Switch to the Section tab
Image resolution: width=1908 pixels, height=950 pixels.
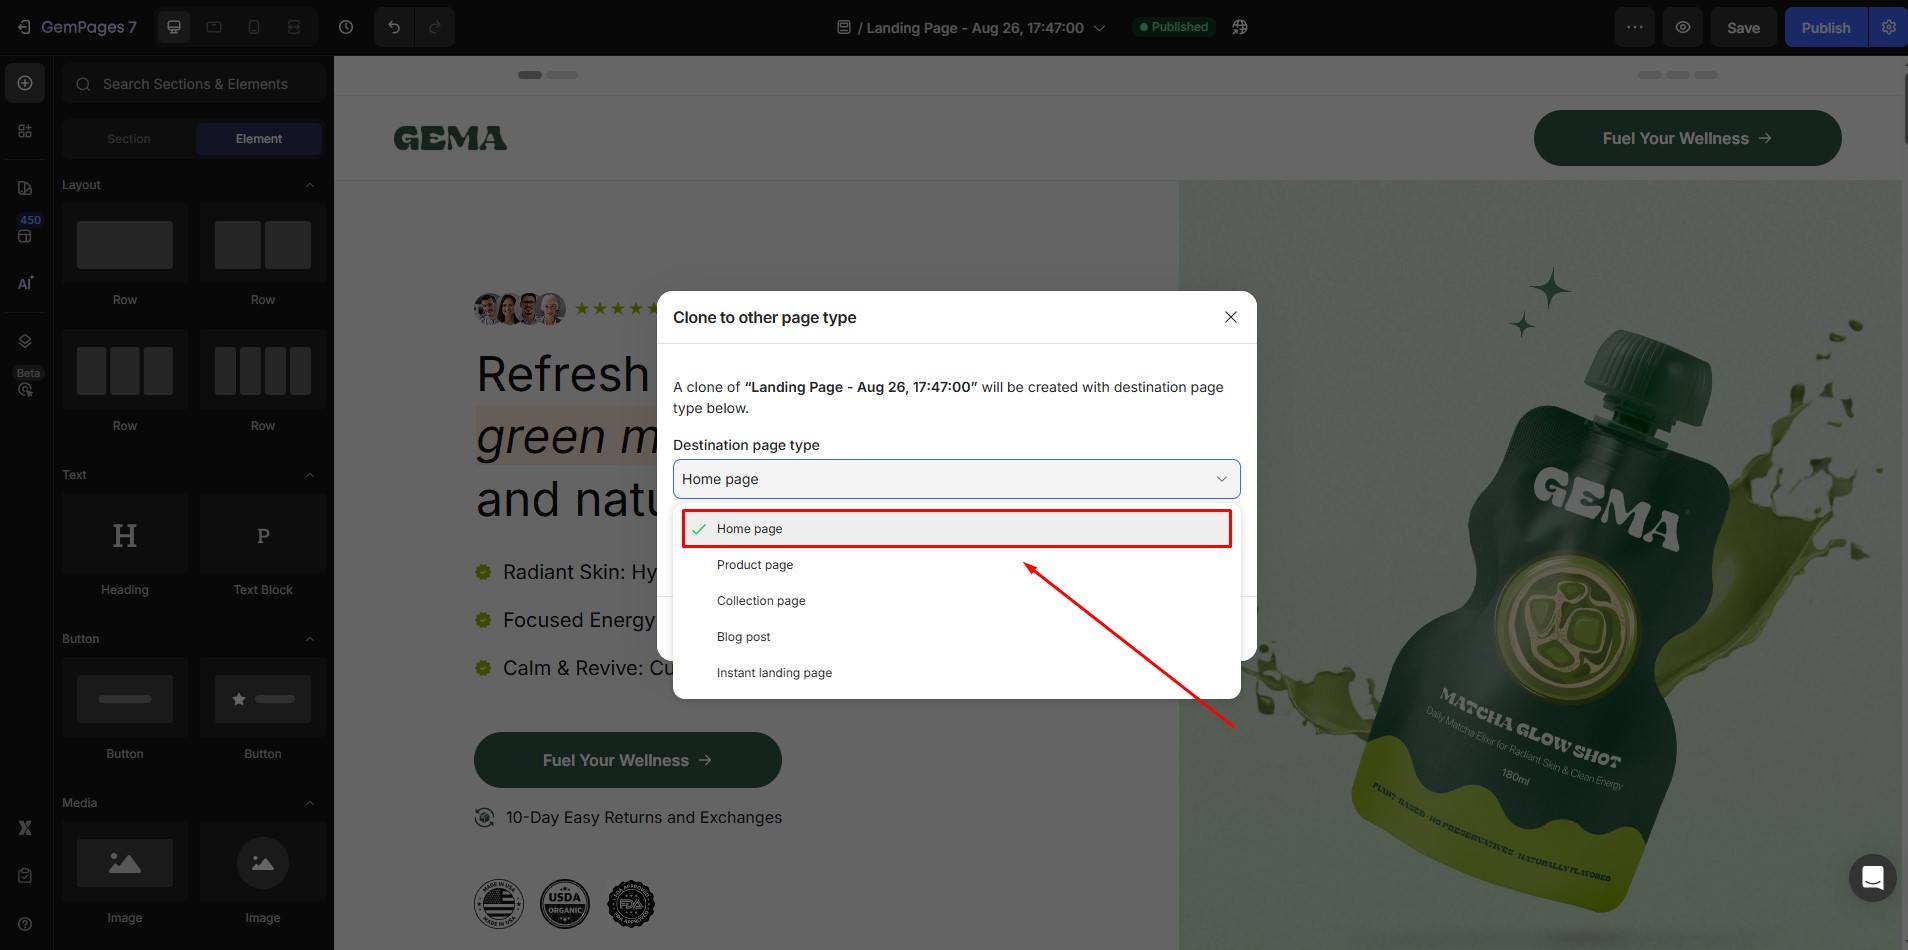(127, 138)
